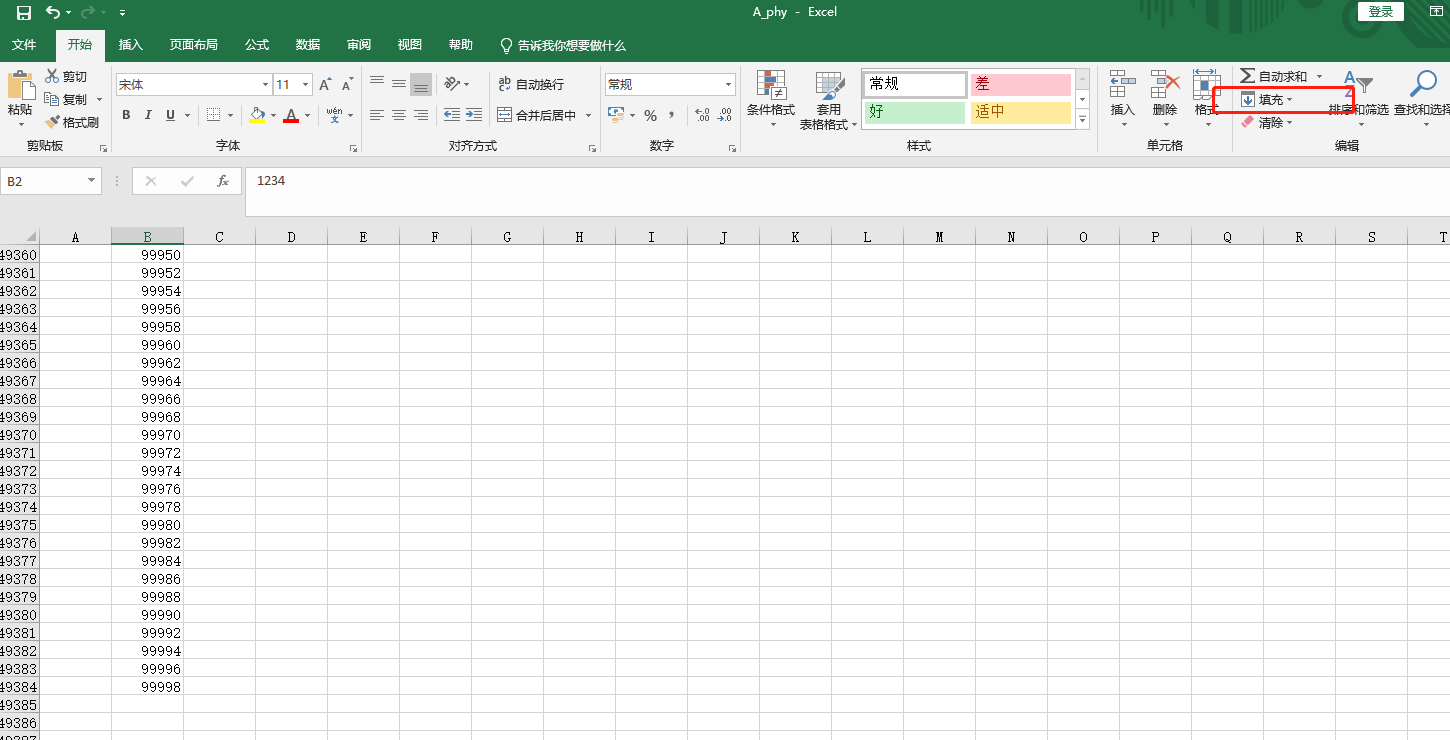Click the formula bar containing 1234

pos(847,191)
